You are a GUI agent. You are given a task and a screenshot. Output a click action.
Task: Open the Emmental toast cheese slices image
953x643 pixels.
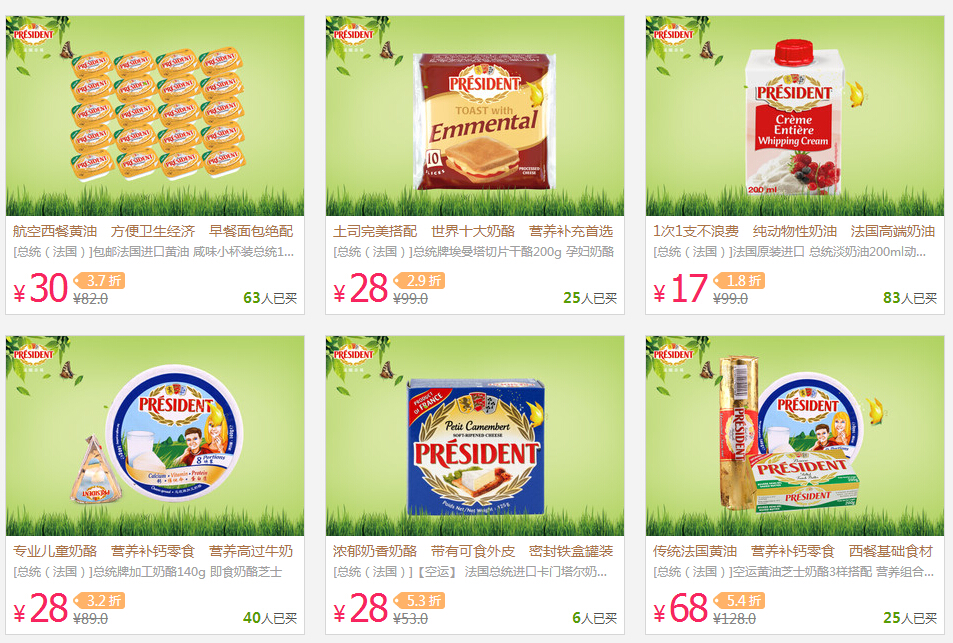[x=475, y=115]
